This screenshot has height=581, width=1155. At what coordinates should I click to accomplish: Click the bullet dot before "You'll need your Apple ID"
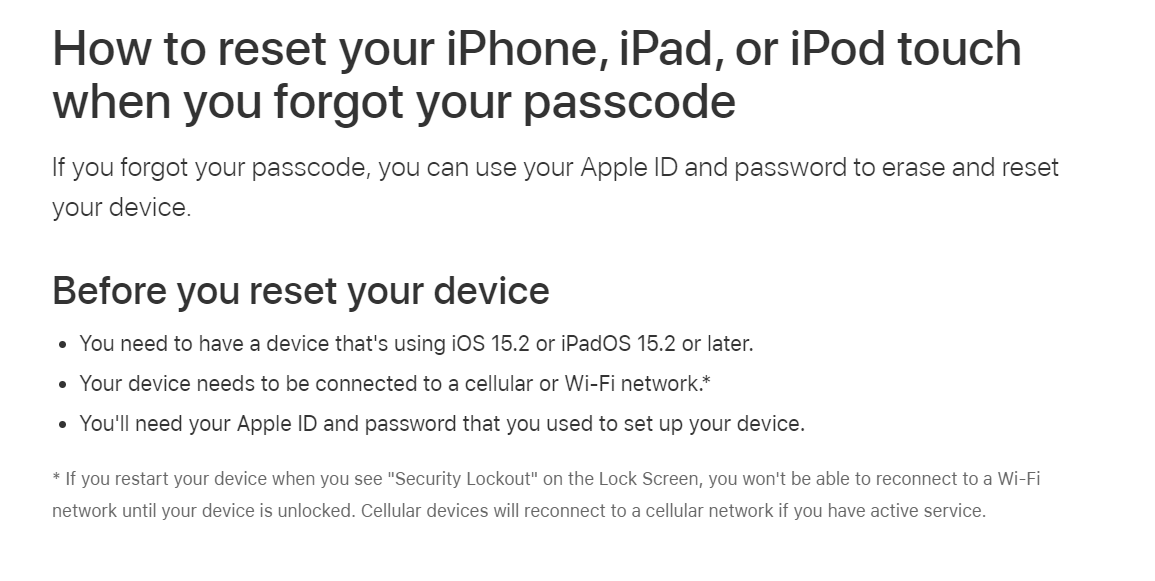tap(62, 425)
